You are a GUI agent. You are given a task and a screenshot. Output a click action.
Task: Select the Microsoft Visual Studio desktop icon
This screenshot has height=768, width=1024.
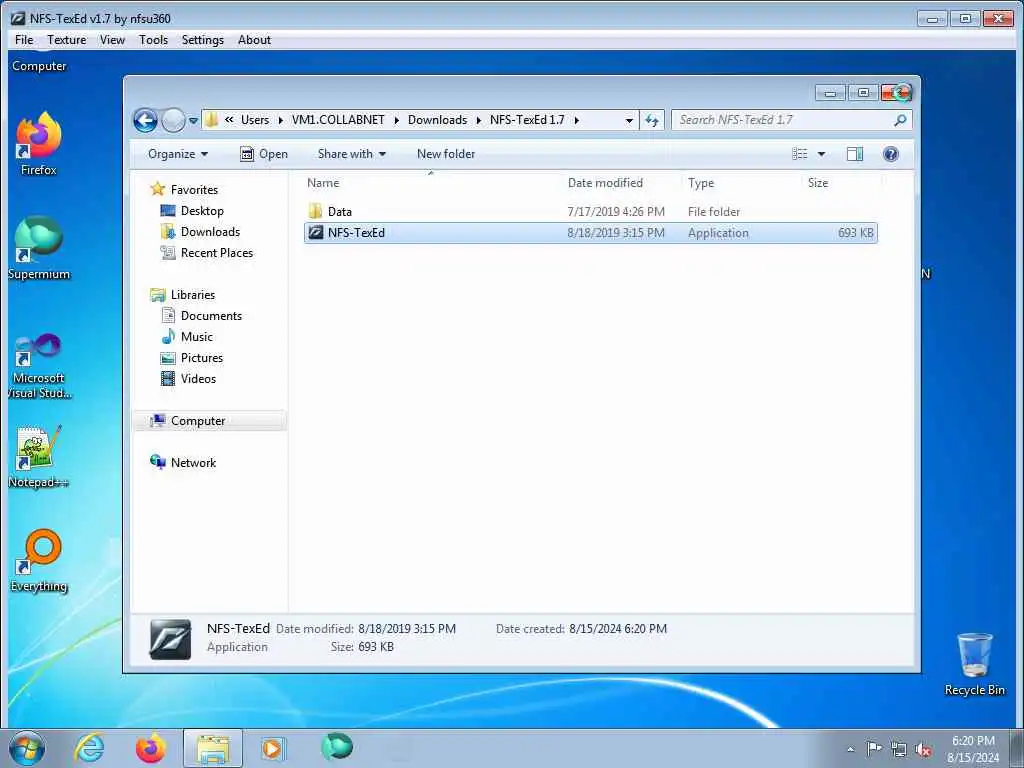click(39, 366)
